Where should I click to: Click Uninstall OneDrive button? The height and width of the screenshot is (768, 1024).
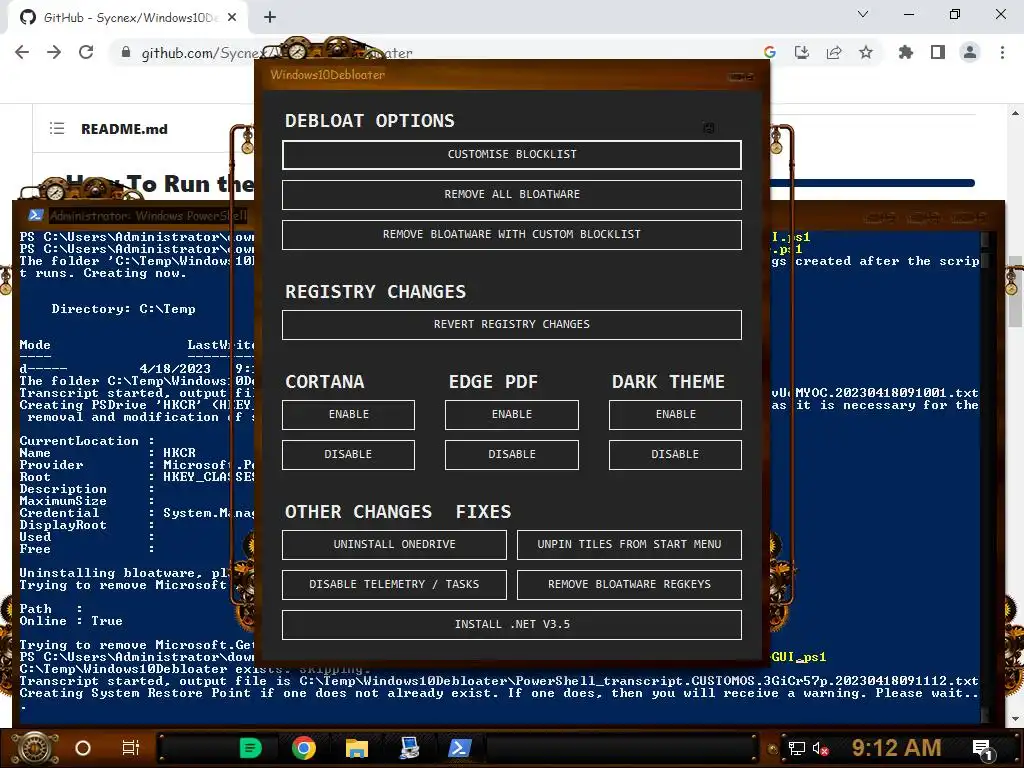coord(394,545)
